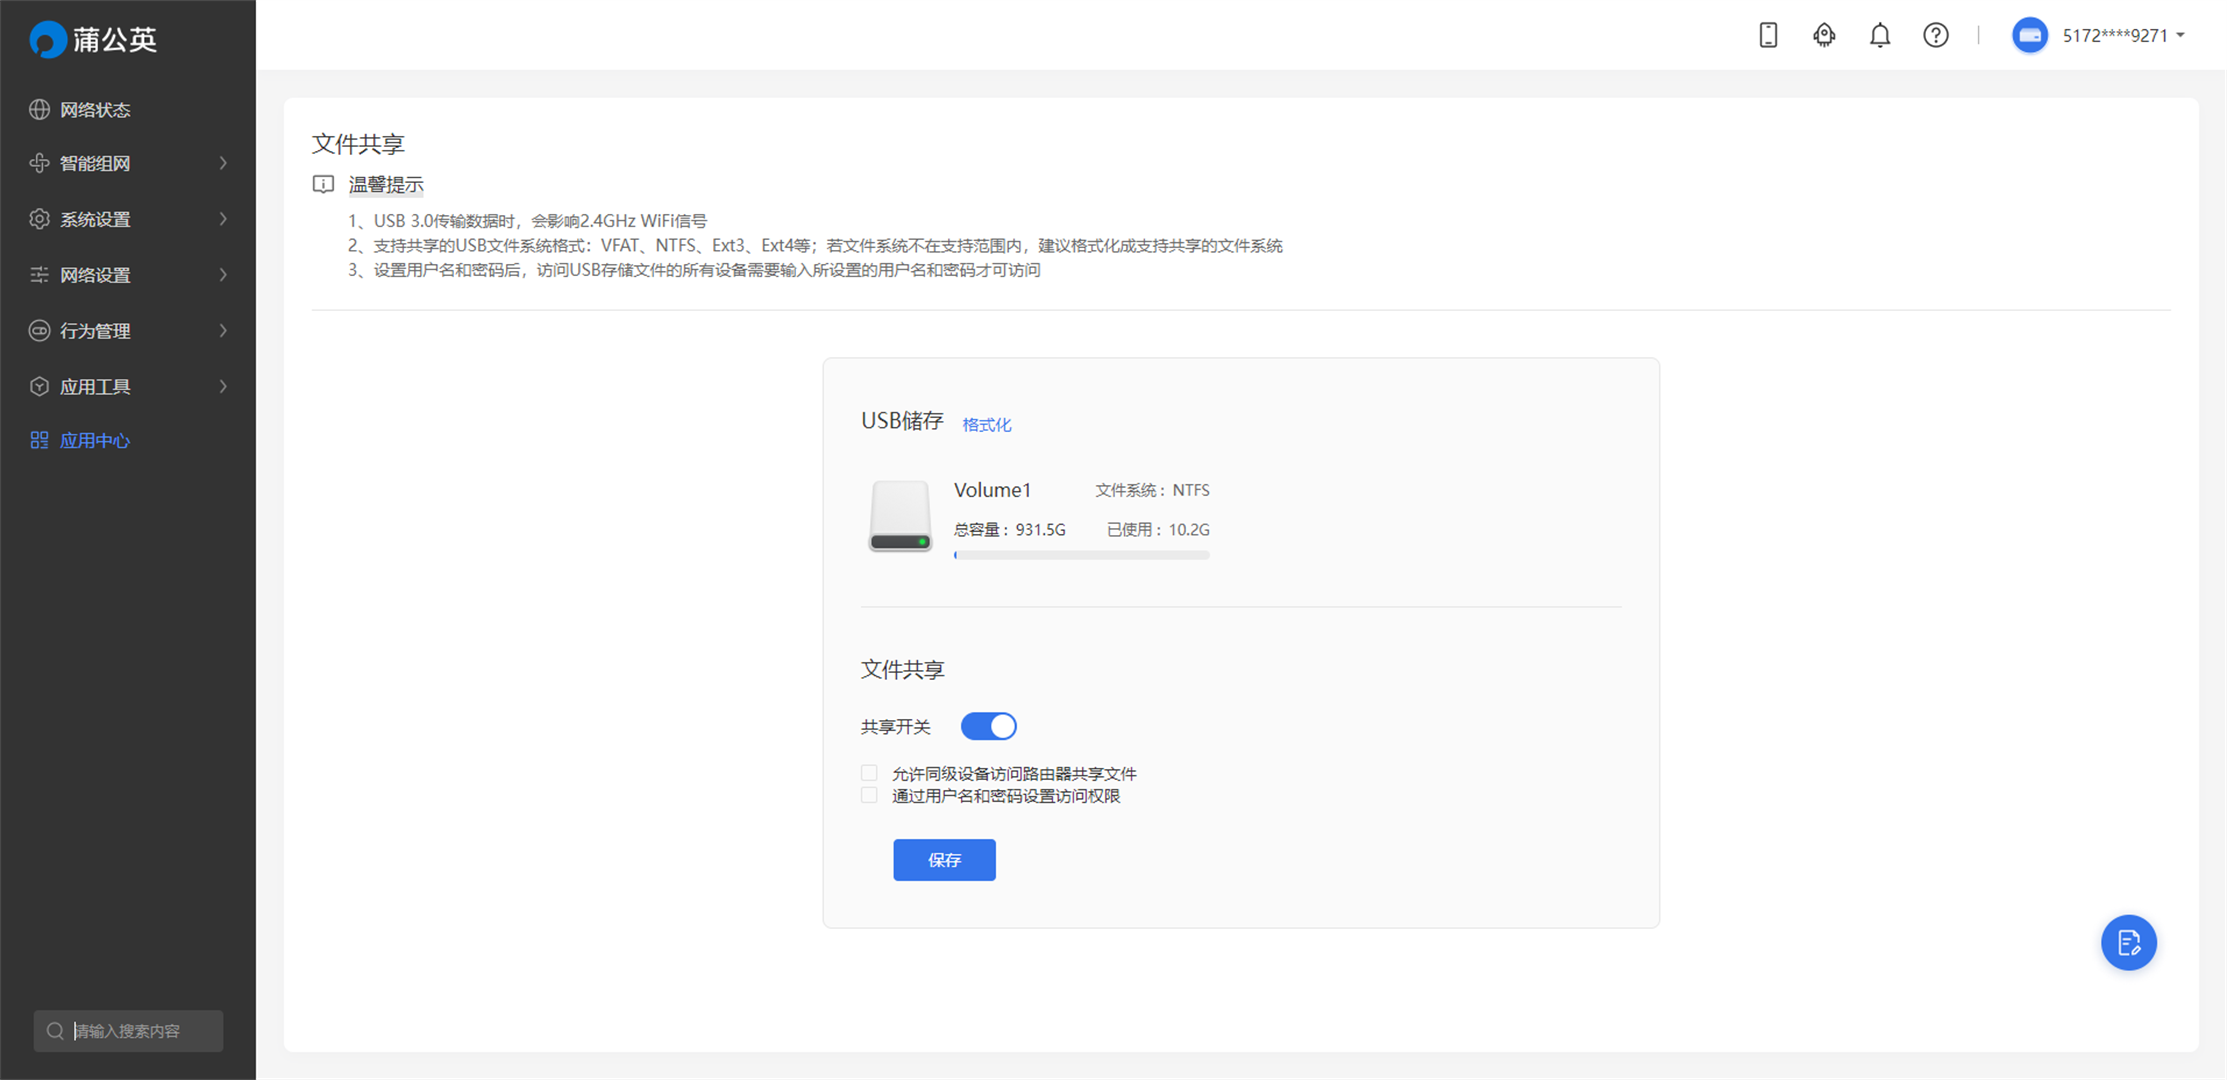Turn off the 共享开关 toggle
Screen dimensions: 2227x1080
coord(988,726)
